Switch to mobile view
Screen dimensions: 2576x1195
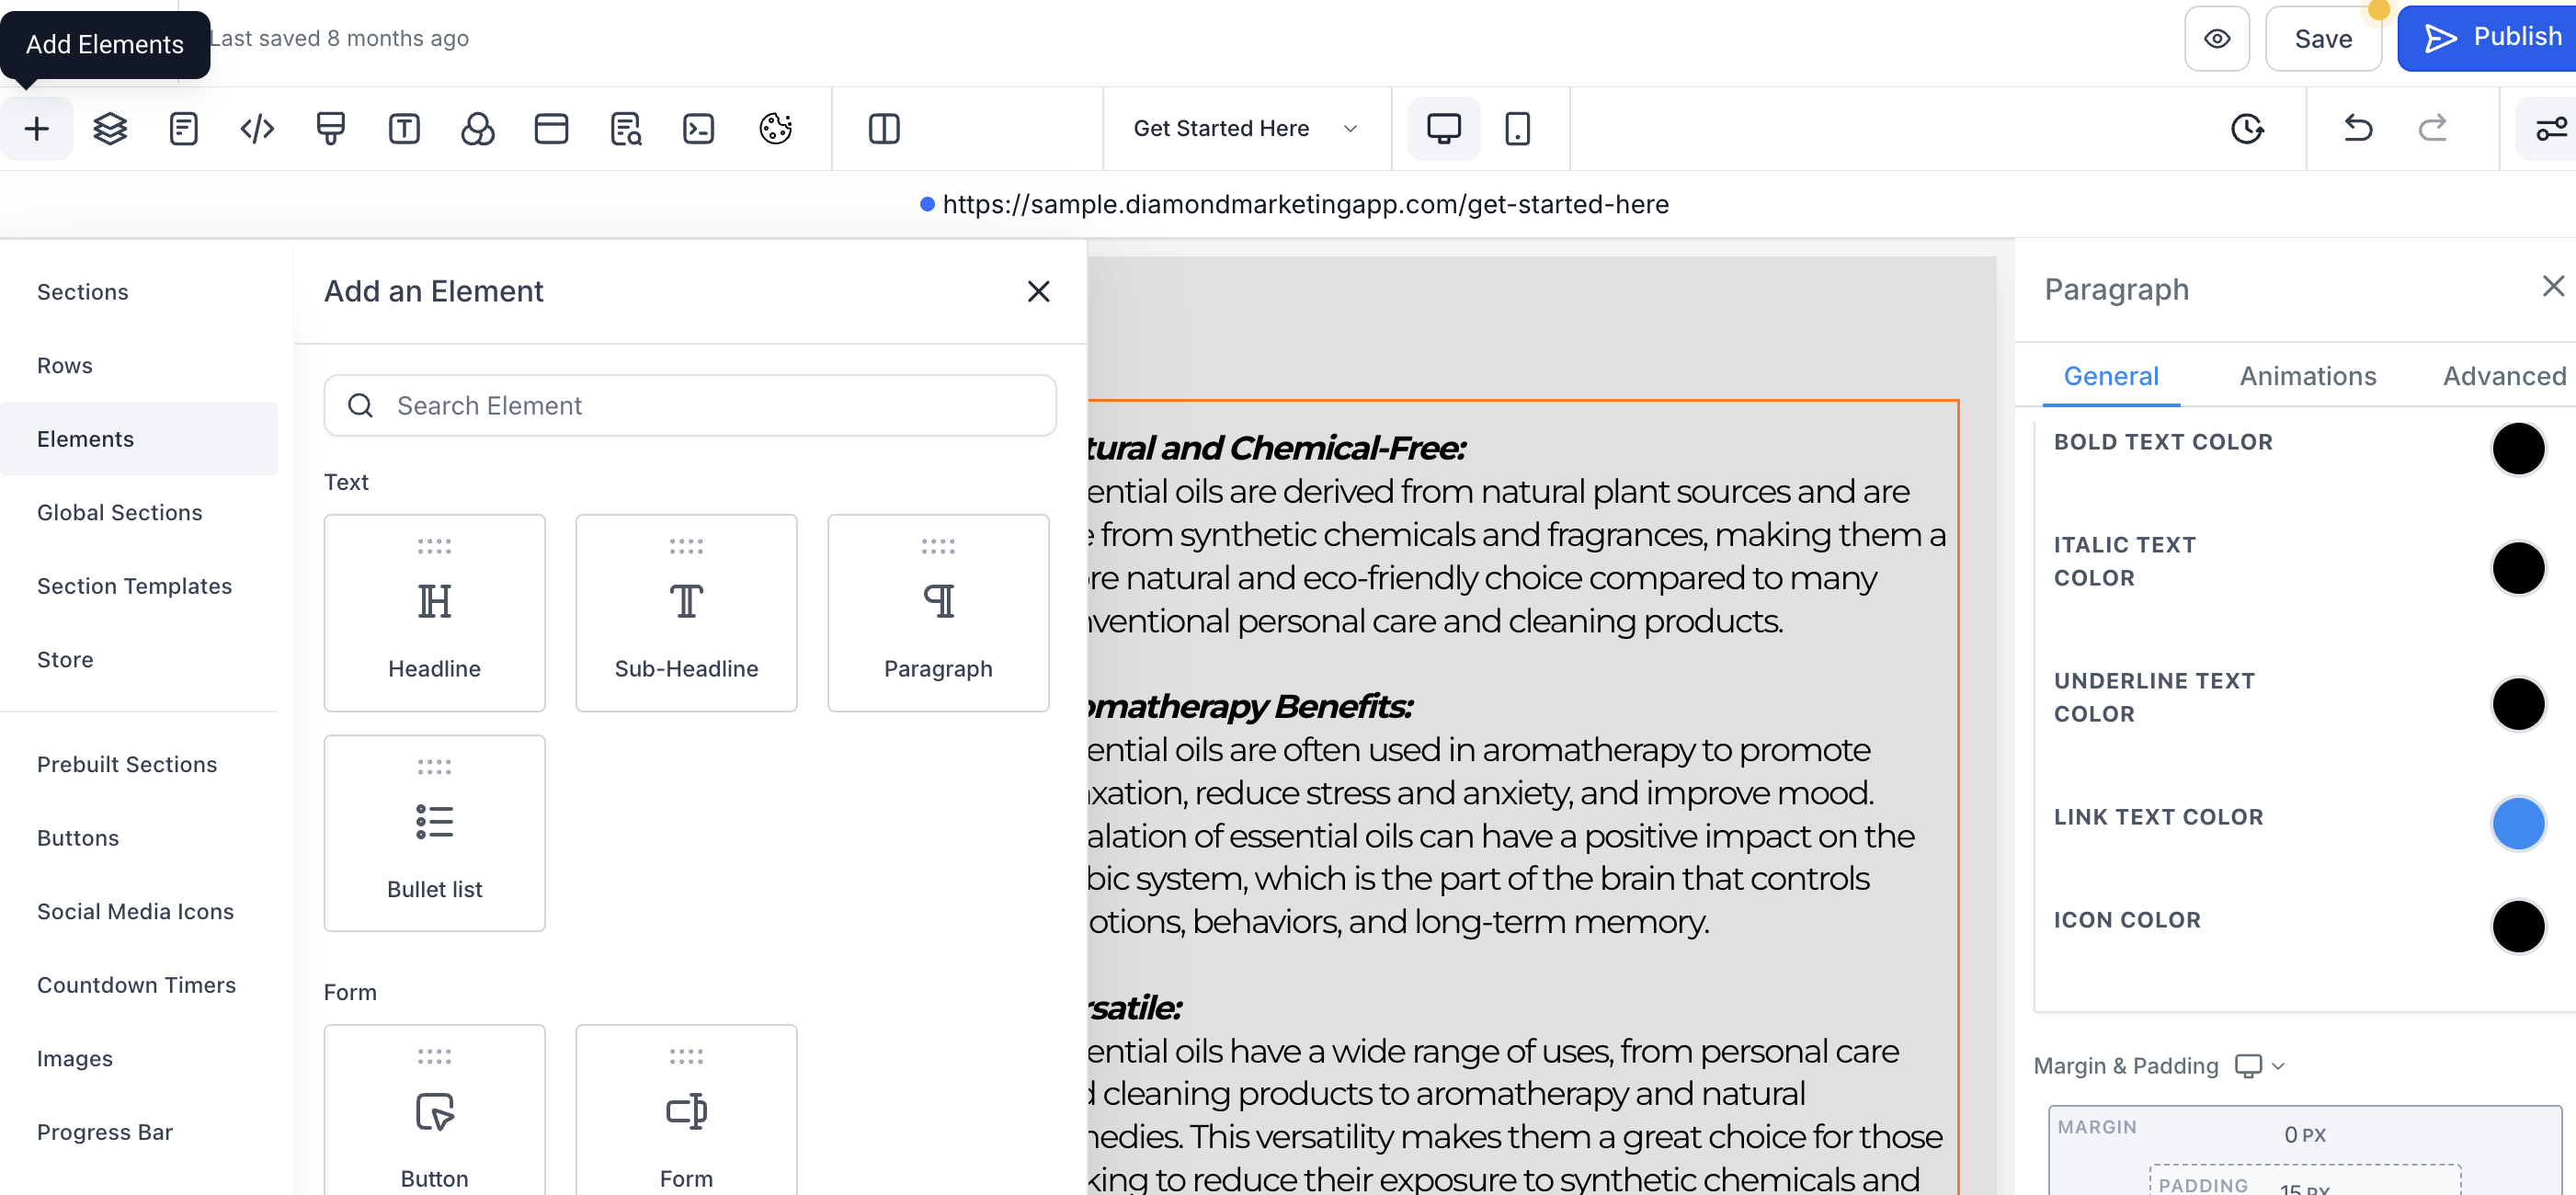click(x=1517, y=129)
